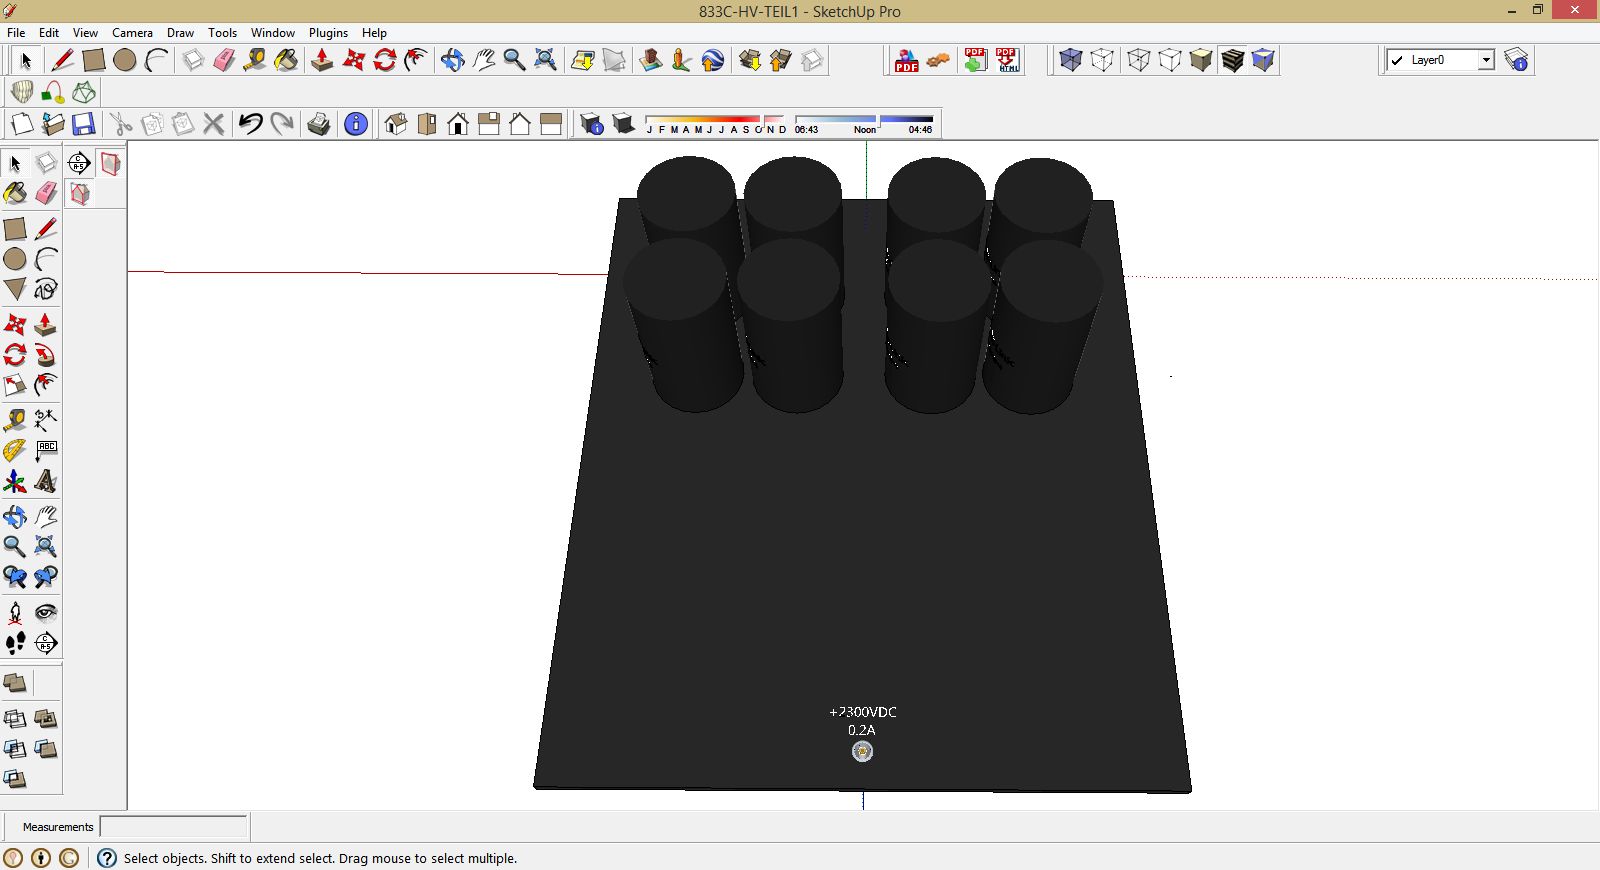Activate the Follow Me tool

click(46, 355)
